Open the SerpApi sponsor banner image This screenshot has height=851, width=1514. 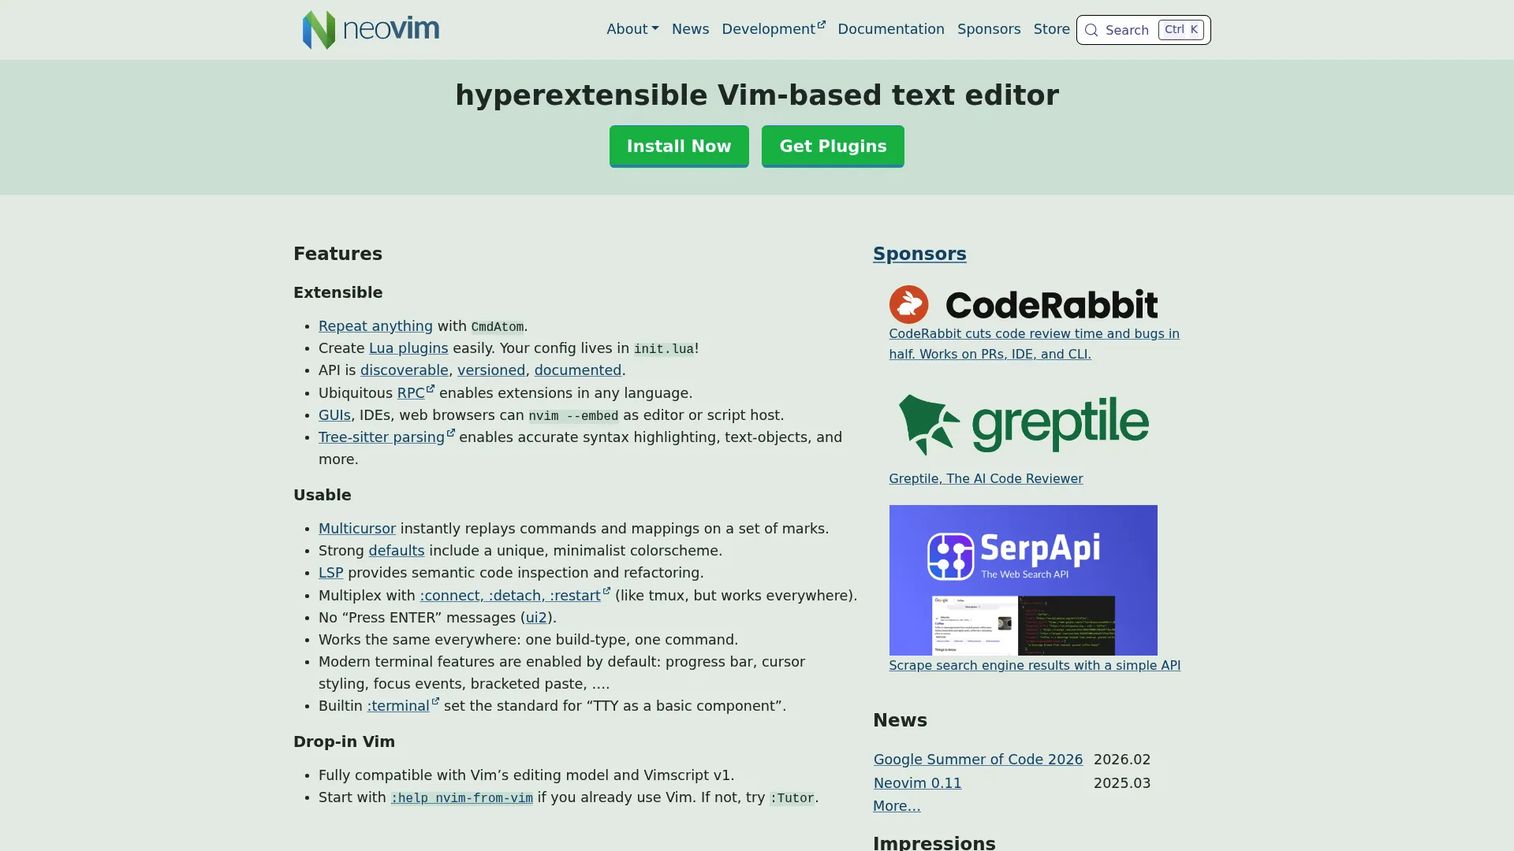pyautogui.click(x=1023, y=580)
